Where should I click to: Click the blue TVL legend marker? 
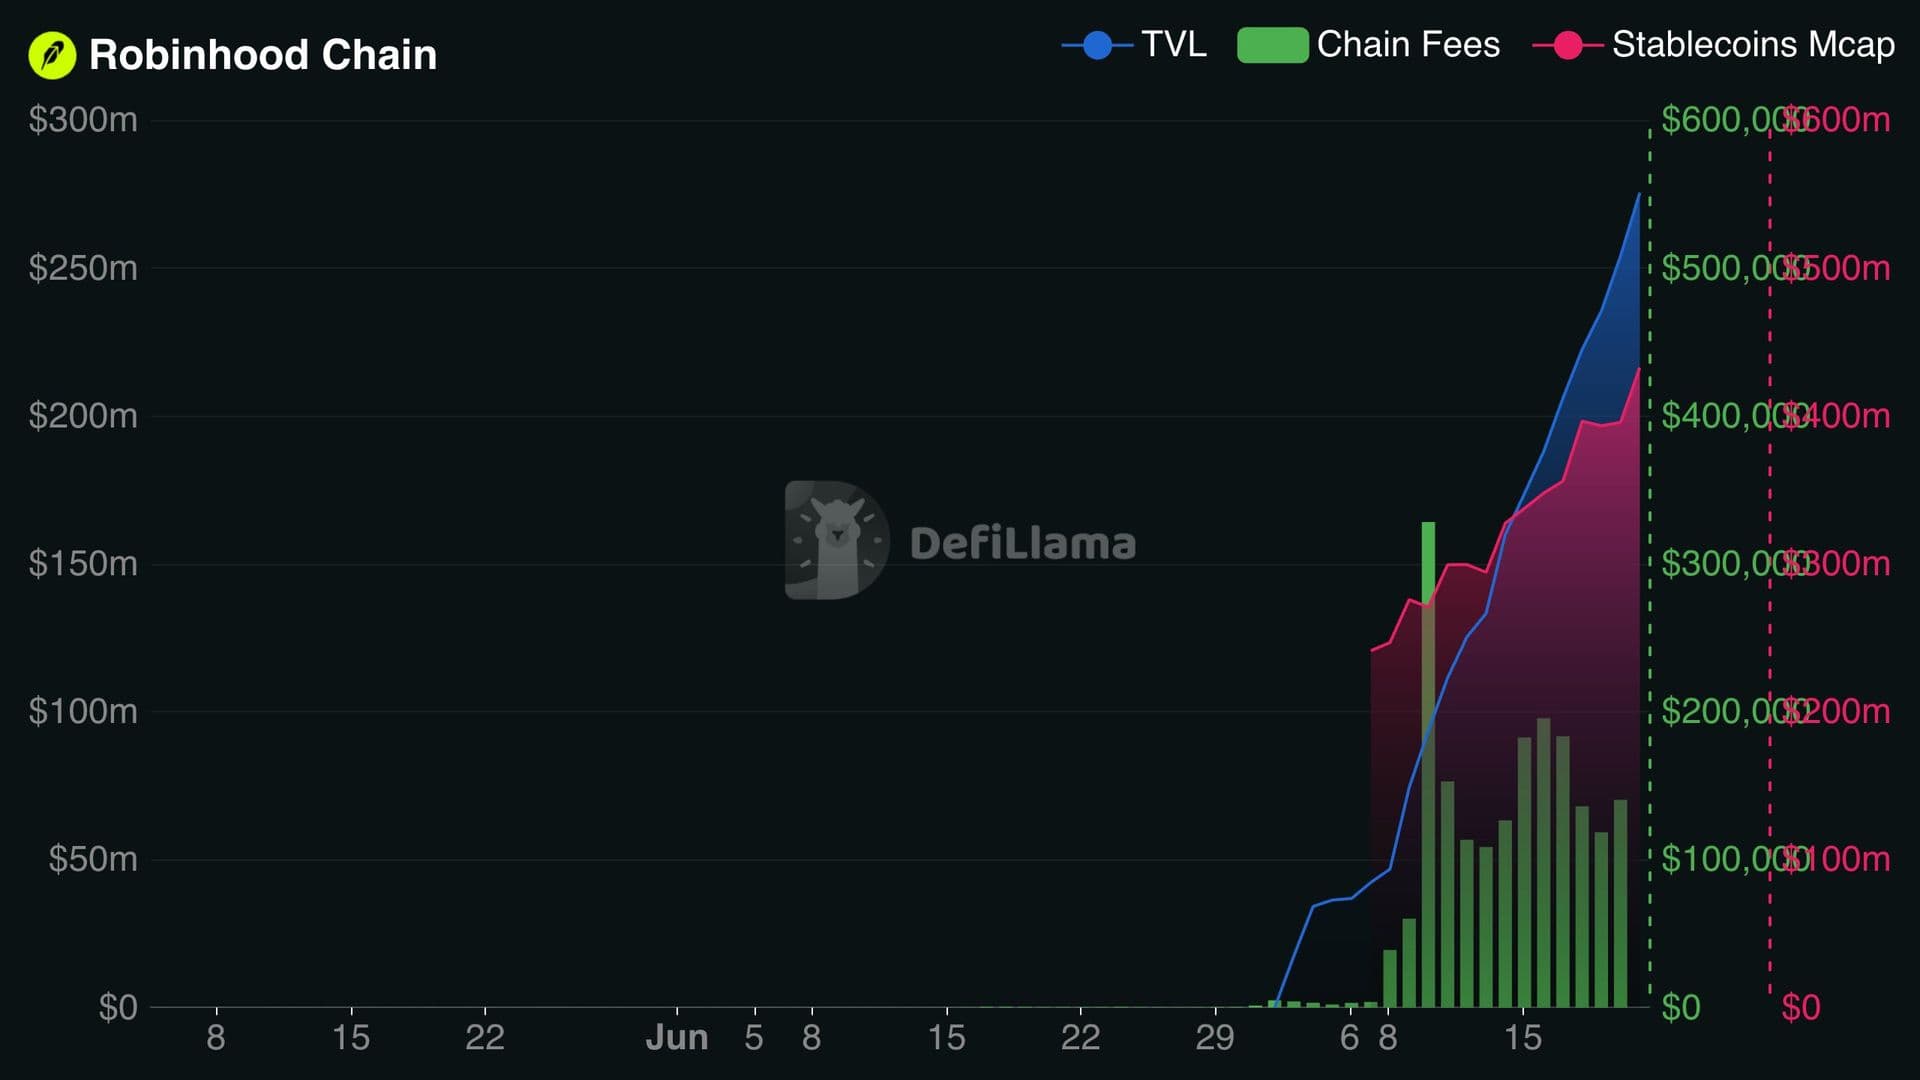click(x=1097, y=45)
